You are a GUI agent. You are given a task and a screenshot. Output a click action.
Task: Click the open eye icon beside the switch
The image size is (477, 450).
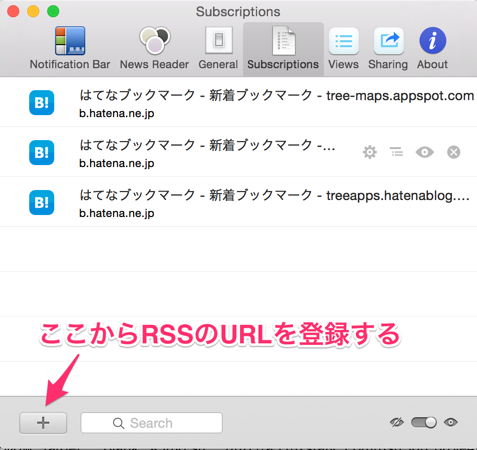point(451,422)
